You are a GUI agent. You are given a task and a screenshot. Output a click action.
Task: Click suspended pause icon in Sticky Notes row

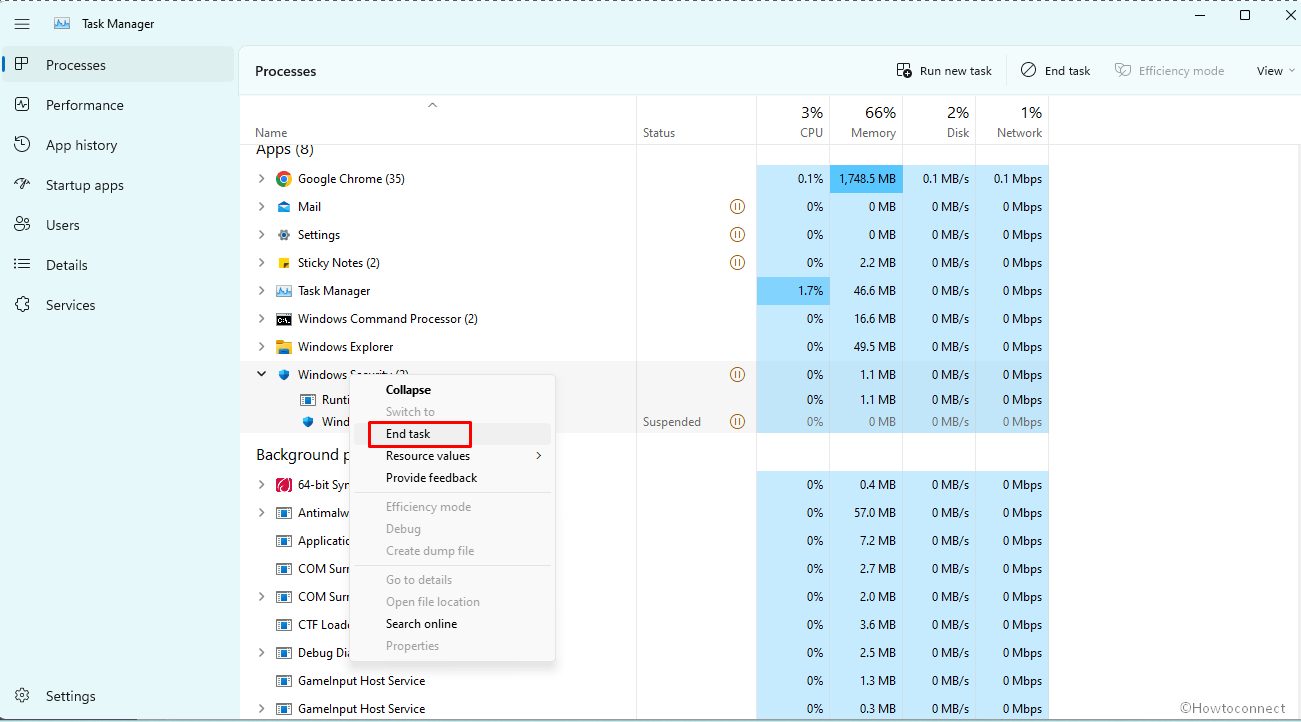[737, 263]
